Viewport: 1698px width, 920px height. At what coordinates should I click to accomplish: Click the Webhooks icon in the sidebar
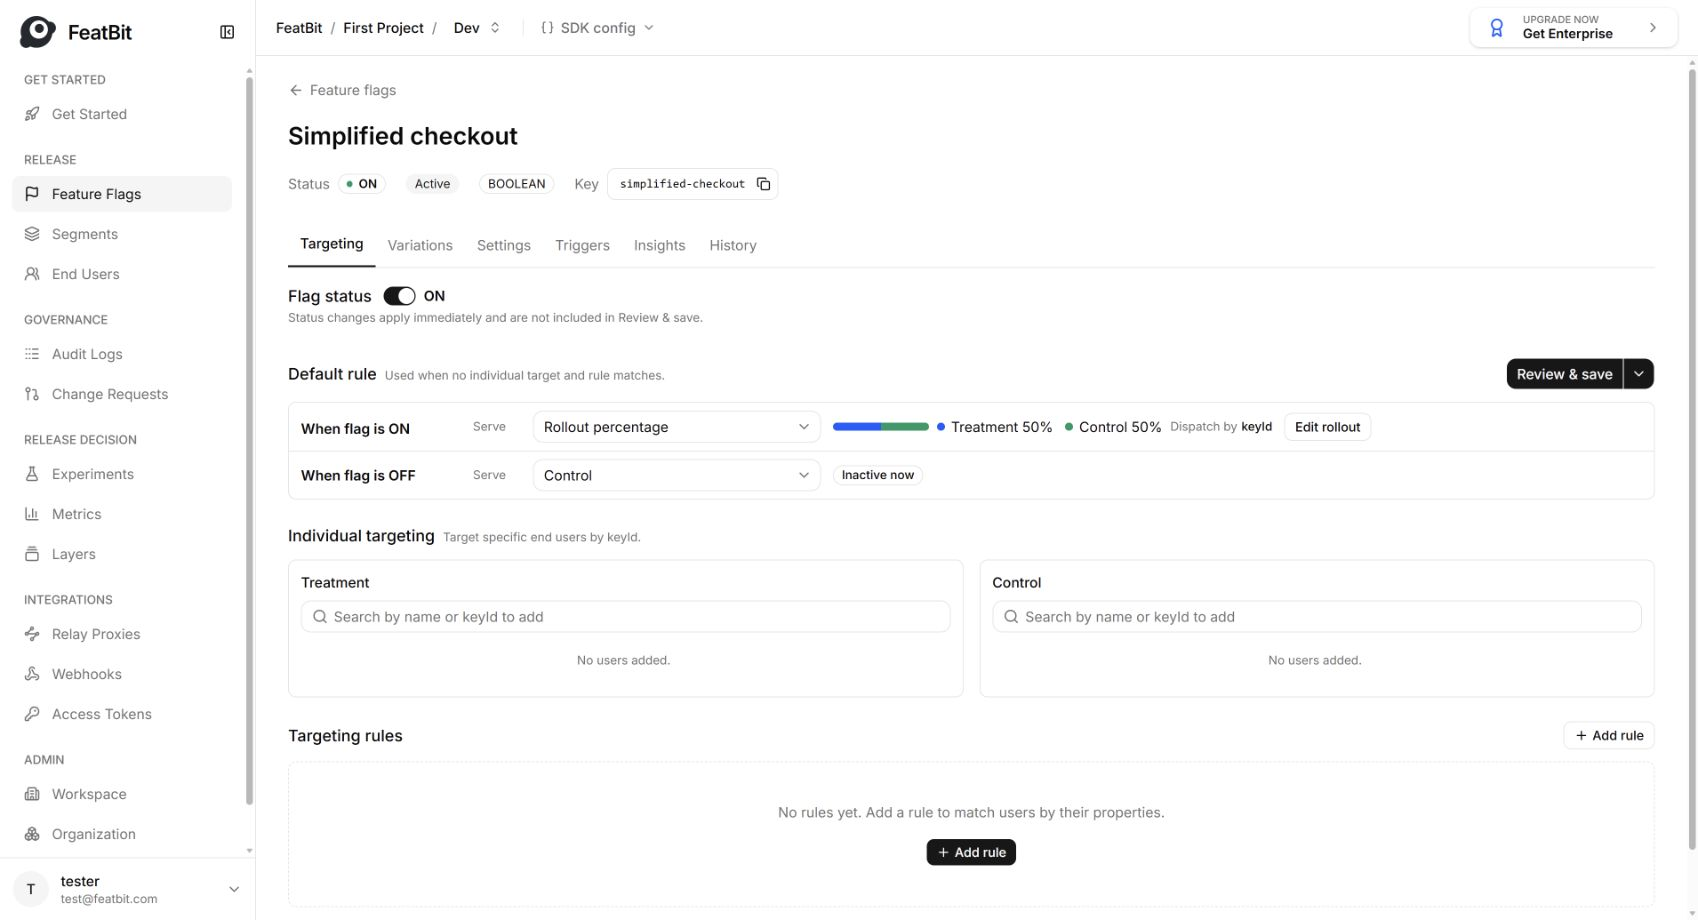tap(32, 674)
